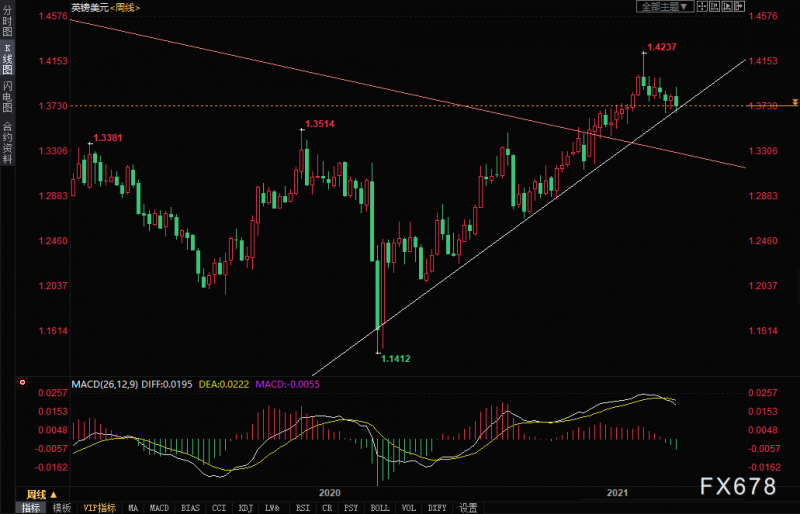This screenshot has width=800, height=514.
Task: Choose the CR indicator
Action: click(x=327, y=508)
